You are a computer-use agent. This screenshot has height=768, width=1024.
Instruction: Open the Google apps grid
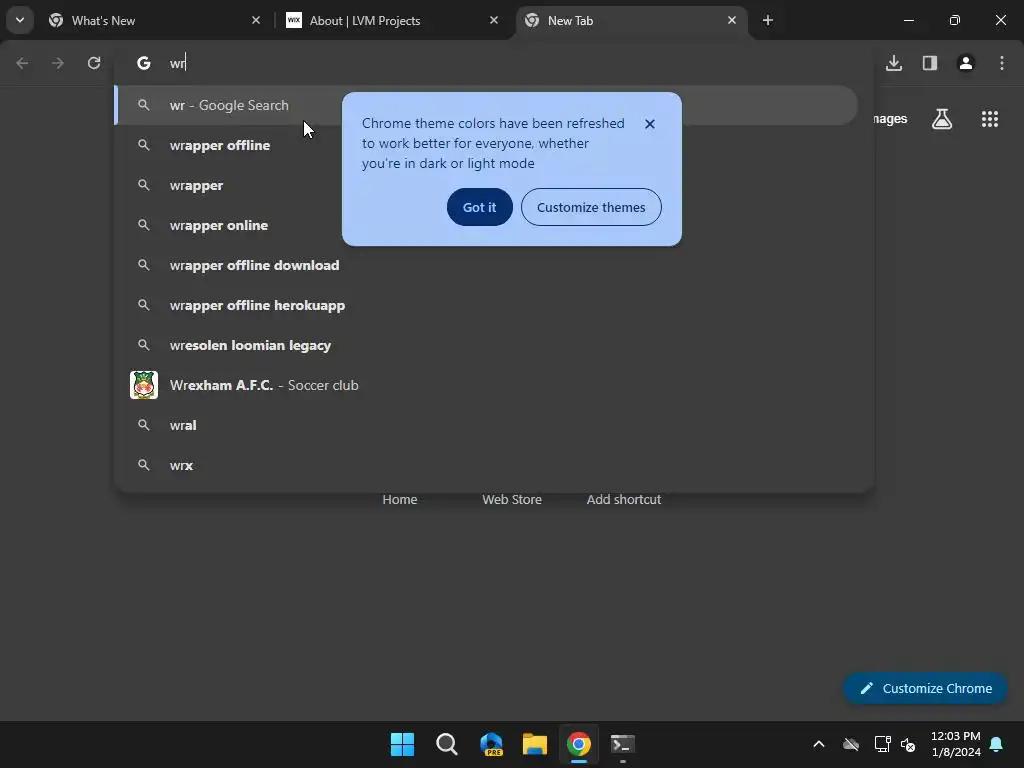pos(990,119)
